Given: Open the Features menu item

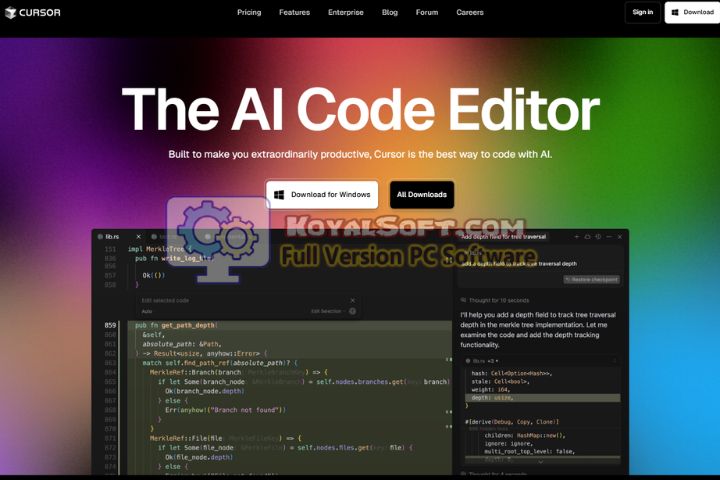Looking at the screenshot, I should coord(294,12).
